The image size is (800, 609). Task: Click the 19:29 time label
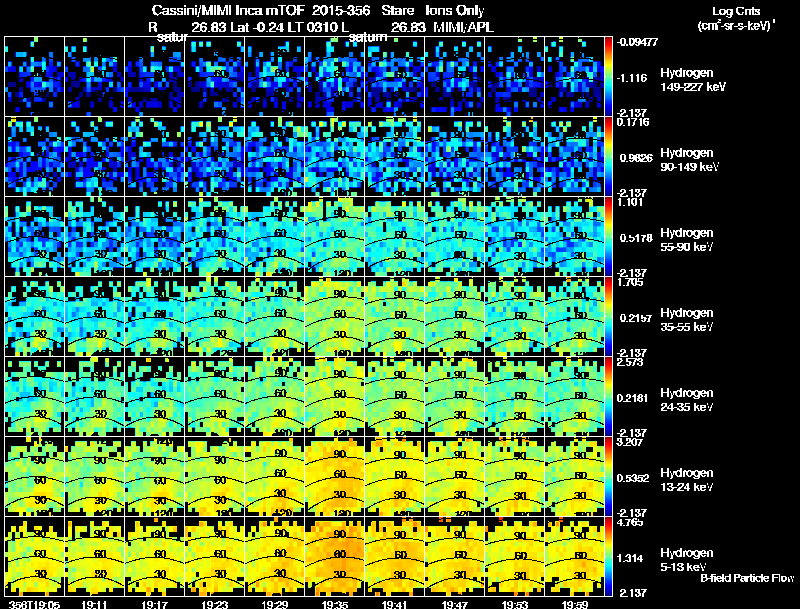(x=275, y=604)
